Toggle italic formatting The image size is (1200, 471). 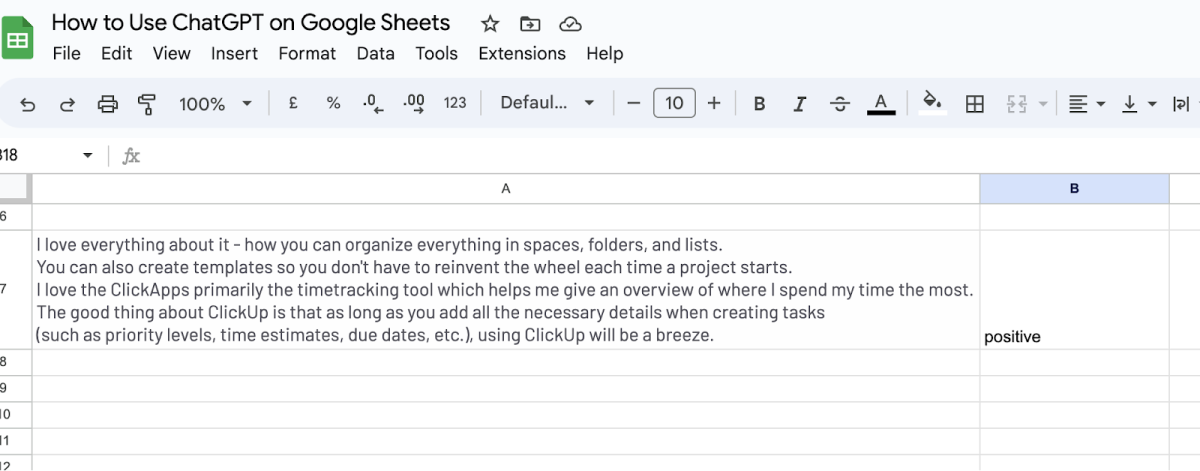[799, 103]
